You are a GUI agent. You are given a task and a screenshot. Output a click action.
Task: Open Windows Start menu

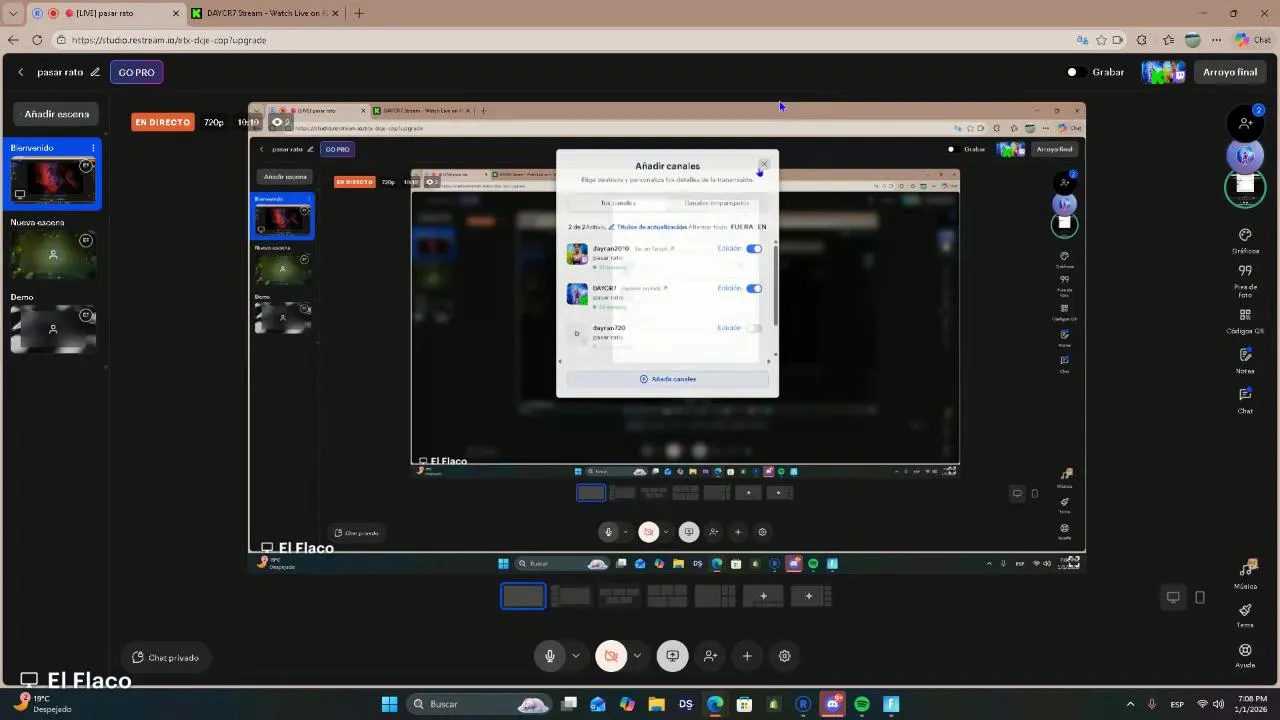tap(389, 704)
